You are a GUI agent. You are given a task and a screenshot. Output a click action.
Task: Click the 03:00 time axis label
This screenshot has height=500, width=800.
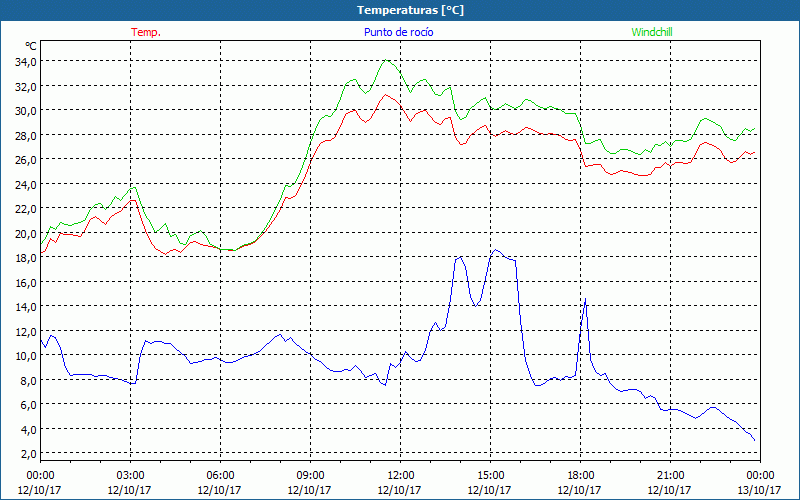tap(130, 476)
